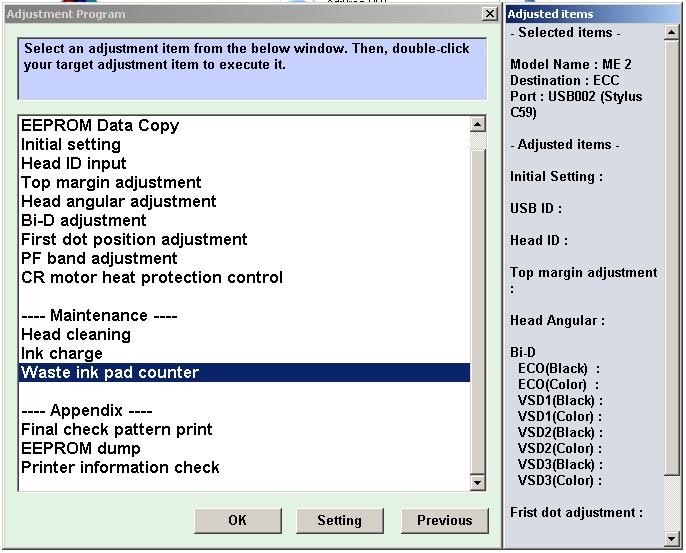Click Model Name : ME 2 text
The image size is (686, 553).
tap(571, 65)
